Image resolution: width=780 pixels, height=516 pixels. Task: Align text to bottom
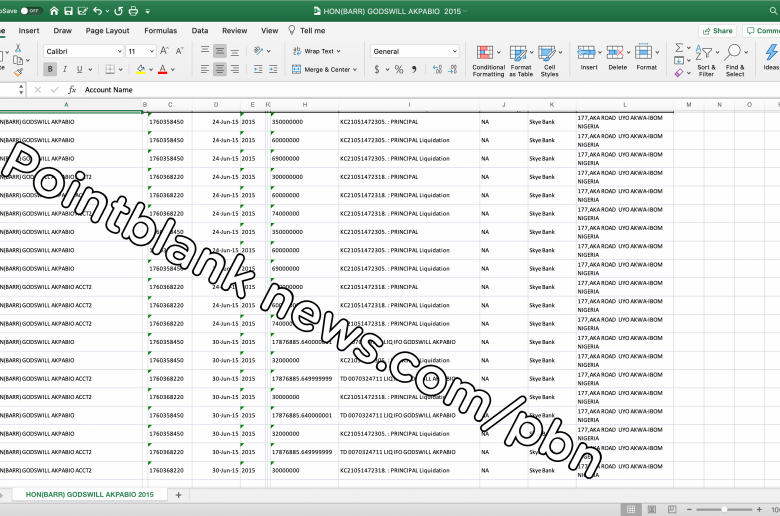point(235,51)
